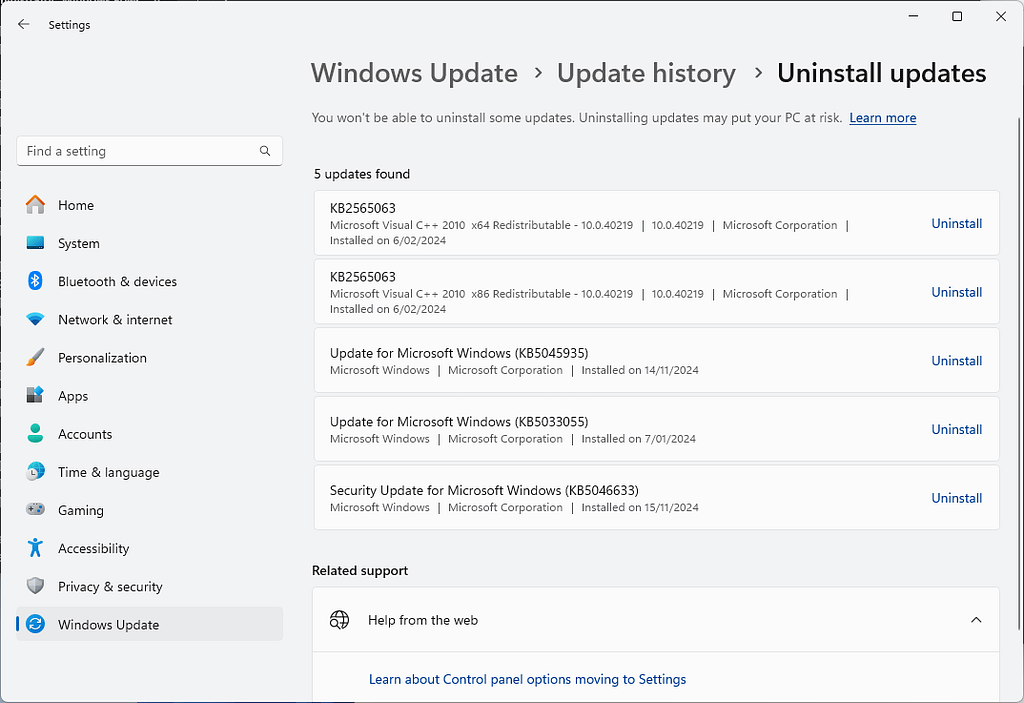Viewport: 1024px width, 703px height.
Task: Select the Gaming controller icon
Action: point(37,510)
